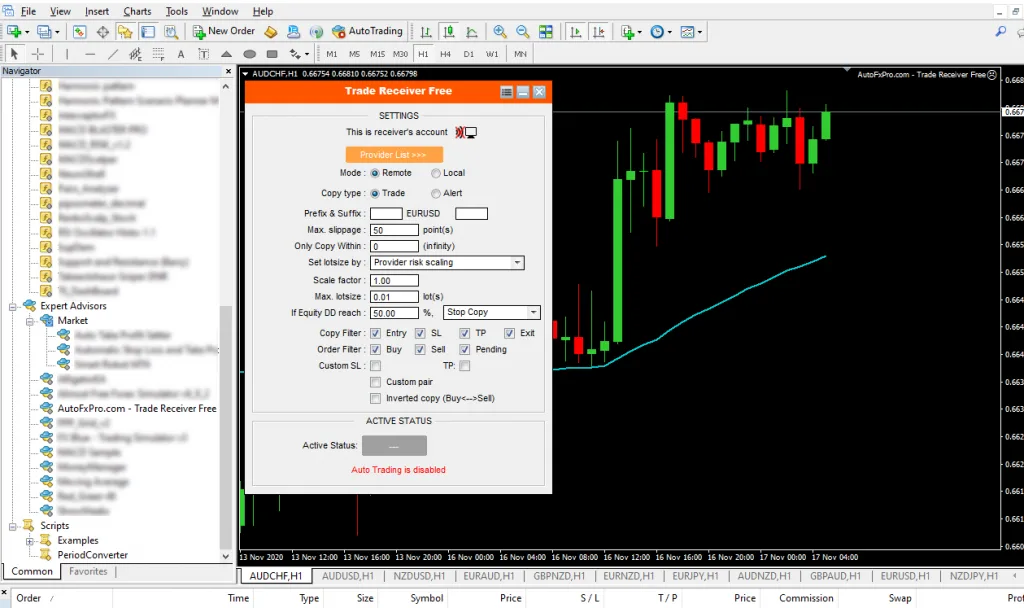Click the New Chart toolbar icon
This screenshot has width=1024, height=608.
(14, 31)
